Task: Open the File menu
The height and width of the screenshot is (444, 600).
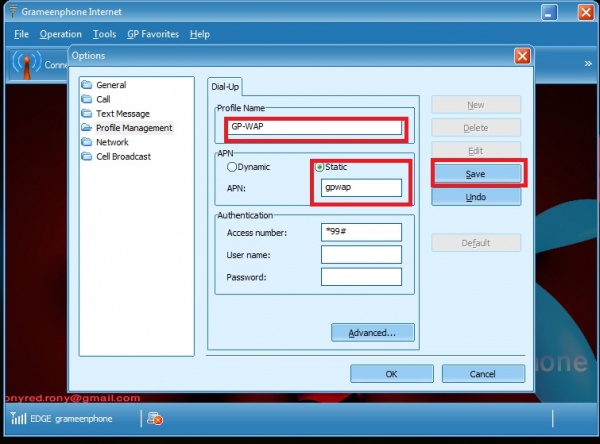Action: [21, 34]
